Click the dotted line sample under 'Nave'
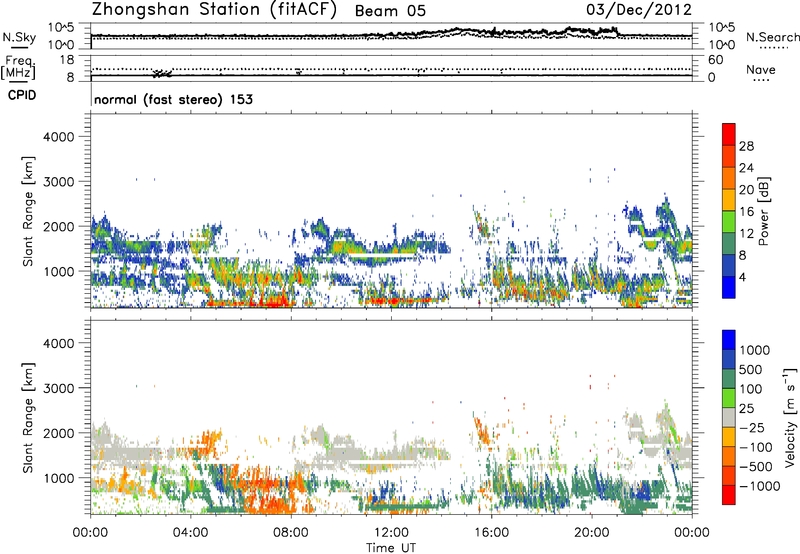Image resolution: width=800 pixels, height=554 pixels. (761, 80)
